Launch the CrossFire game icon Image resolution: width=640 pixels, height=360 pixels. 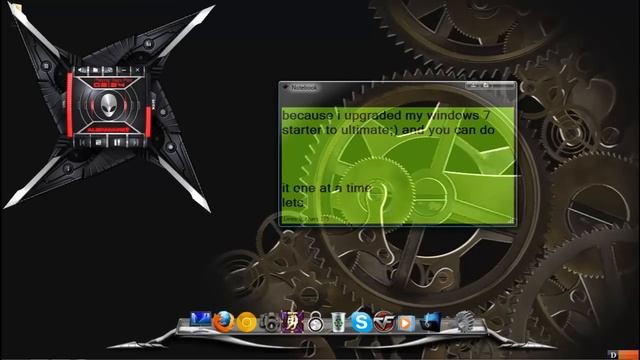[x=384, y=322]
